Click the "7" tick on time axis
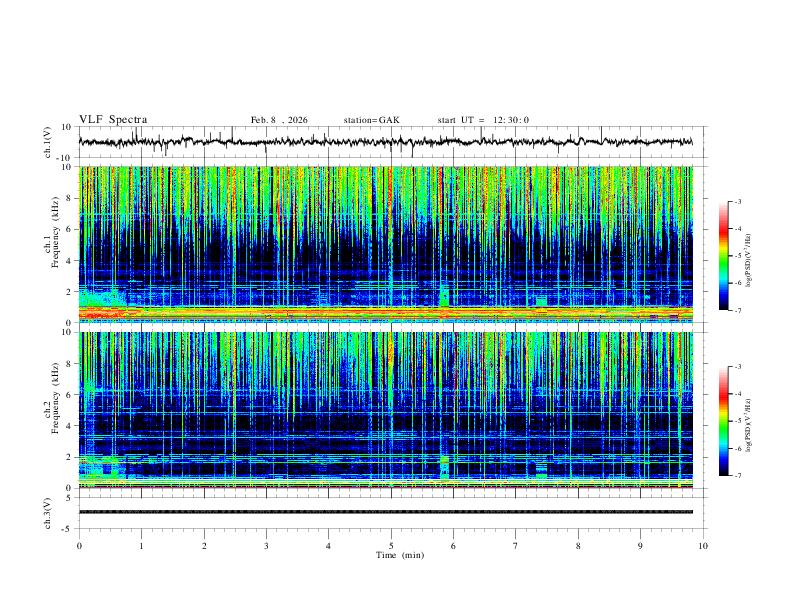The height and width of the screenshot is (612, 792). (x=516, y=546)
